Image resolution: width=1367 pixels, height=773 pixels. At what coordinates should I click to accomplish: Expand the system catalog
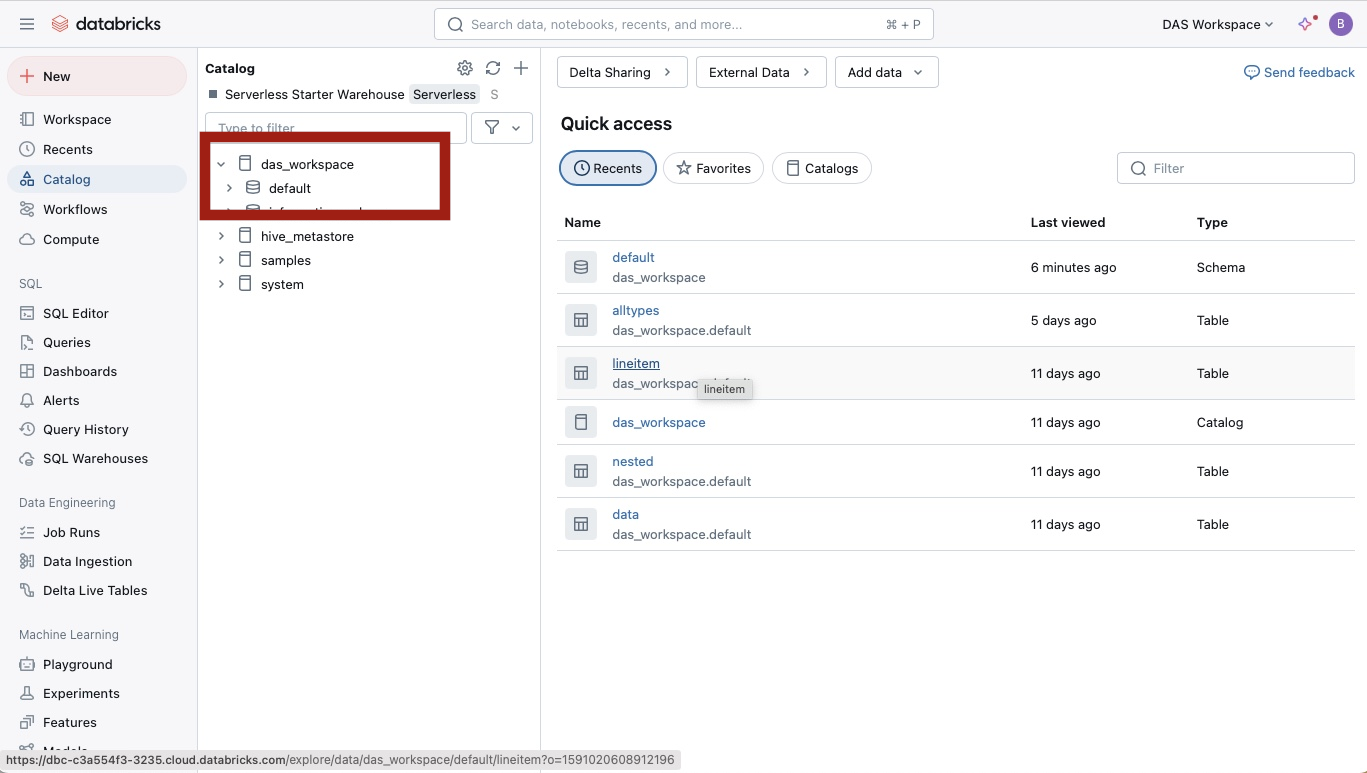(x=221, y=284)
